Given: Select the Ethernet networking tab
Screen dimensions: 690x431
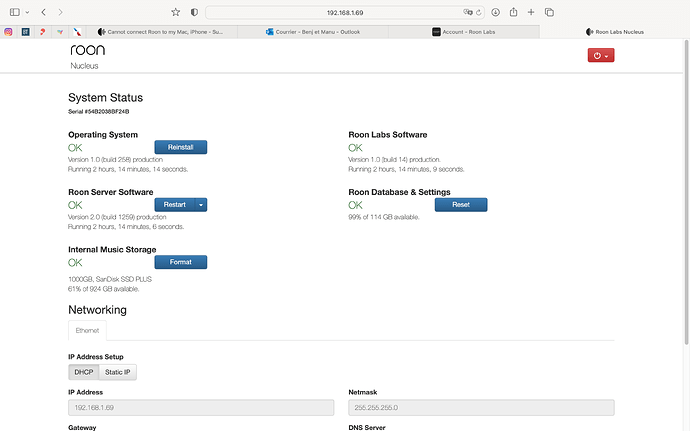Looking at the screenshot, I should [x=86, y=330].
